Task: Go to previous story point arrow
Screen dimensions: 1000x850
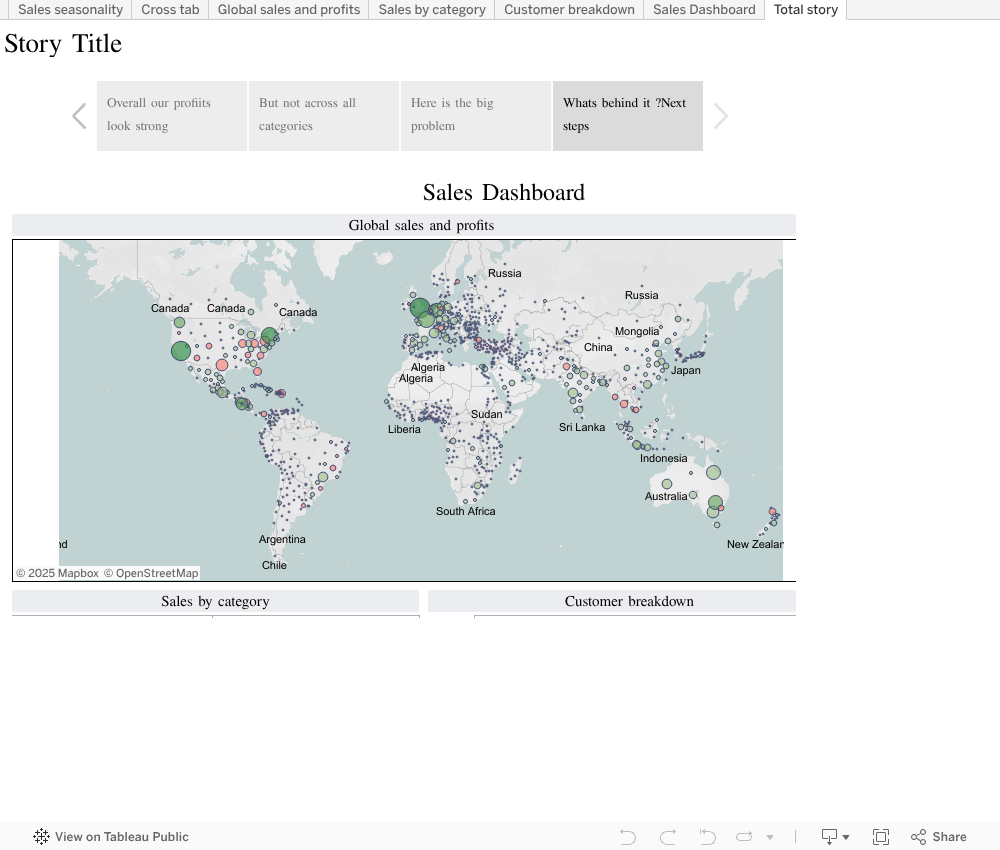Action: pos(79,116)
